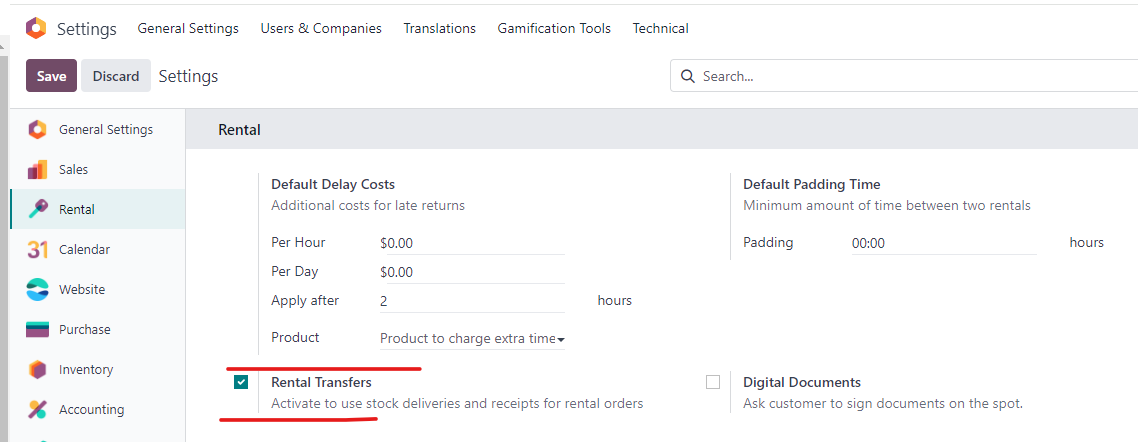Click the search magnifier icon
This screenshot has width=1138, height=442.
[x=687, y=76]
